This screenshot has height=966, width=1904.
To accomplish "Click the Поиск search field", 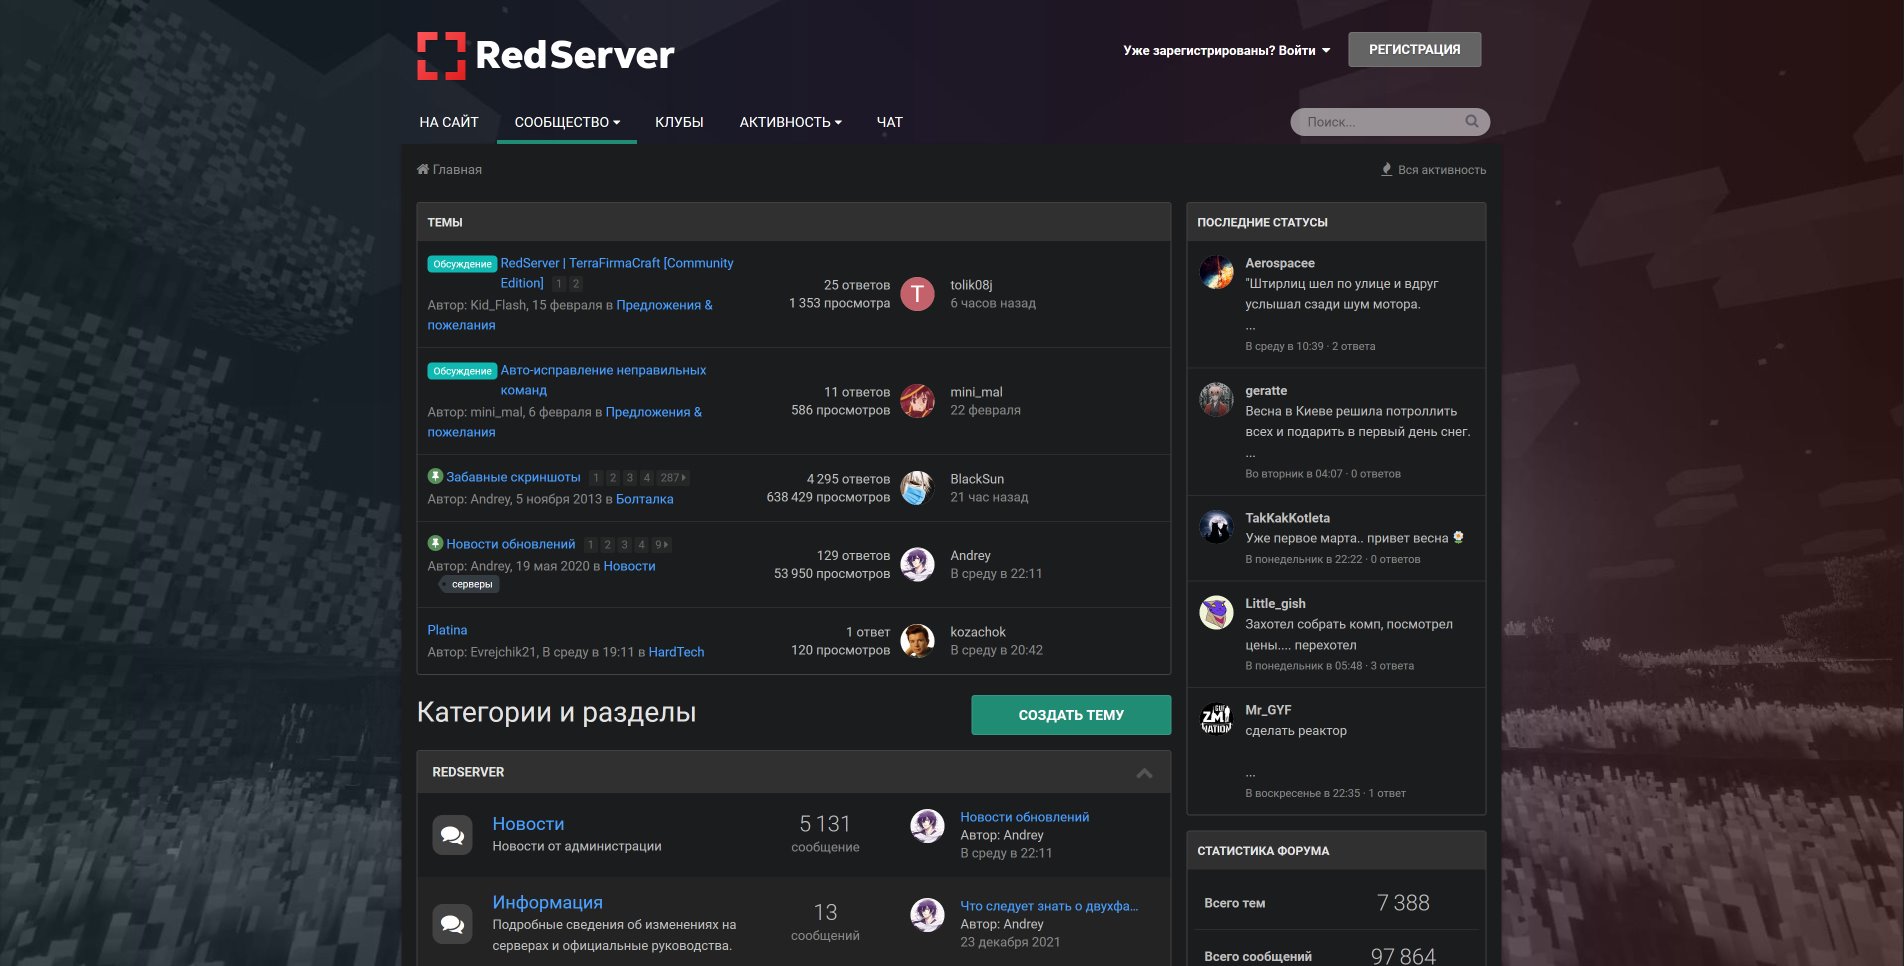I will (x=1380, y=122).
